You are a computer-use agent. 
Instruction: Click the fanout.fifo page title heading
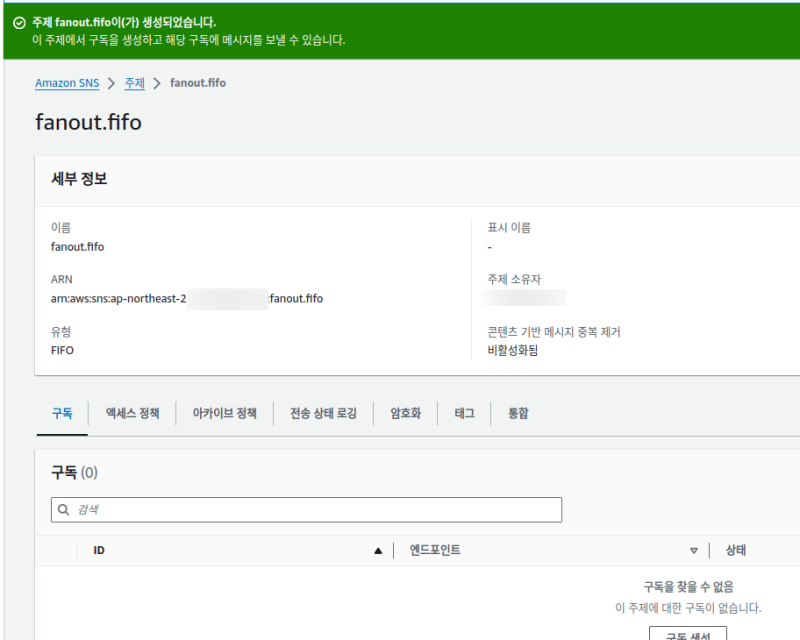point(88,122)
